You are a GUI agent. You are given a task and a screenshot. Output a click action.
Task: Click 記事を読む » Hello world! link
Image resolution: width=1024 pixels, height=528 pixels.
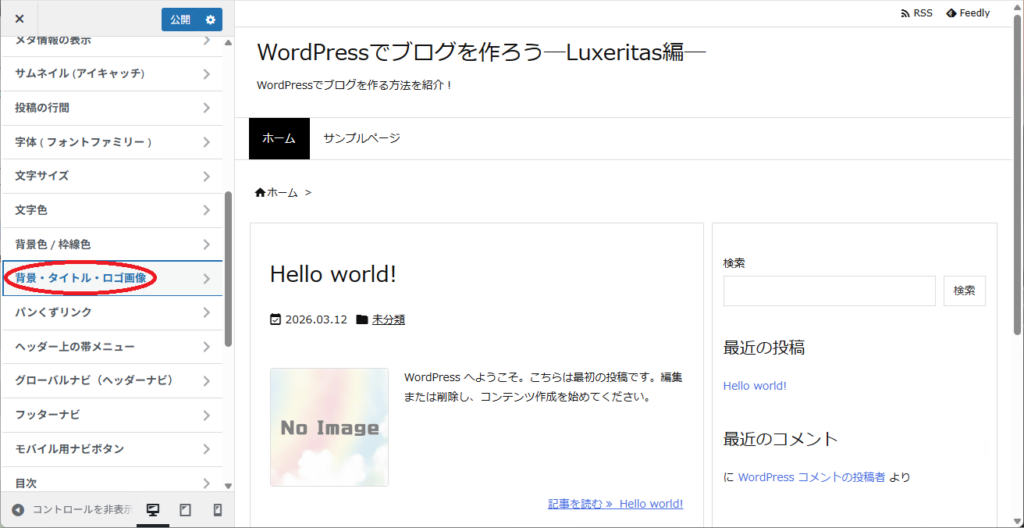click(616, 504)
